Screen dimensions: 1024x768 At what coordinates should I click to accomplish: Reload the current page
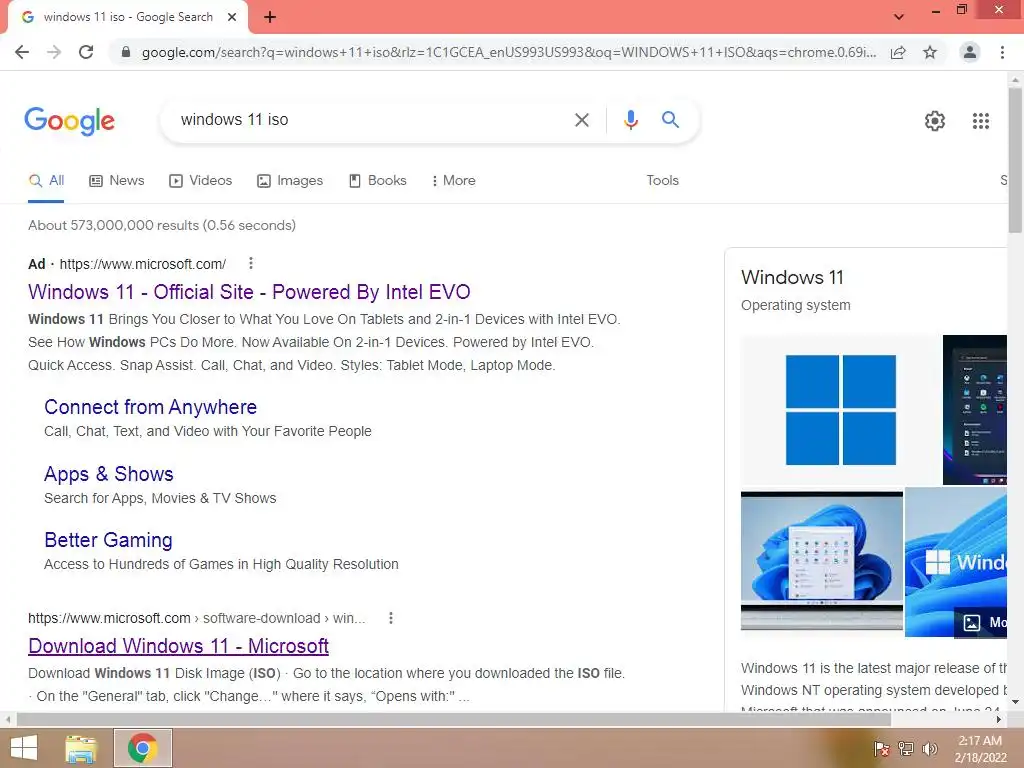tap(86, 52)
